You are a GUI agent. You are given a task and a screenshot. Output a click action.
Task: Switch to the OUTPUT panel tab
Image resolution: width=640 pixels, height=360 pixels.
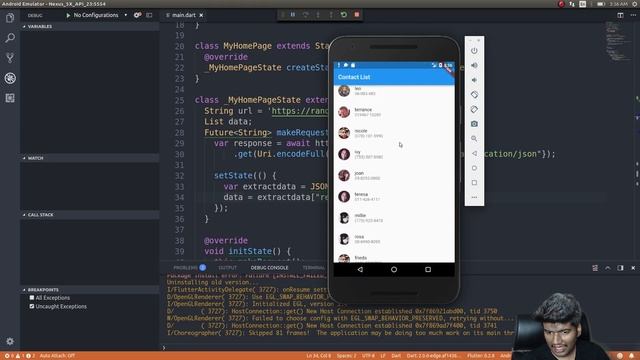[227, 268]
